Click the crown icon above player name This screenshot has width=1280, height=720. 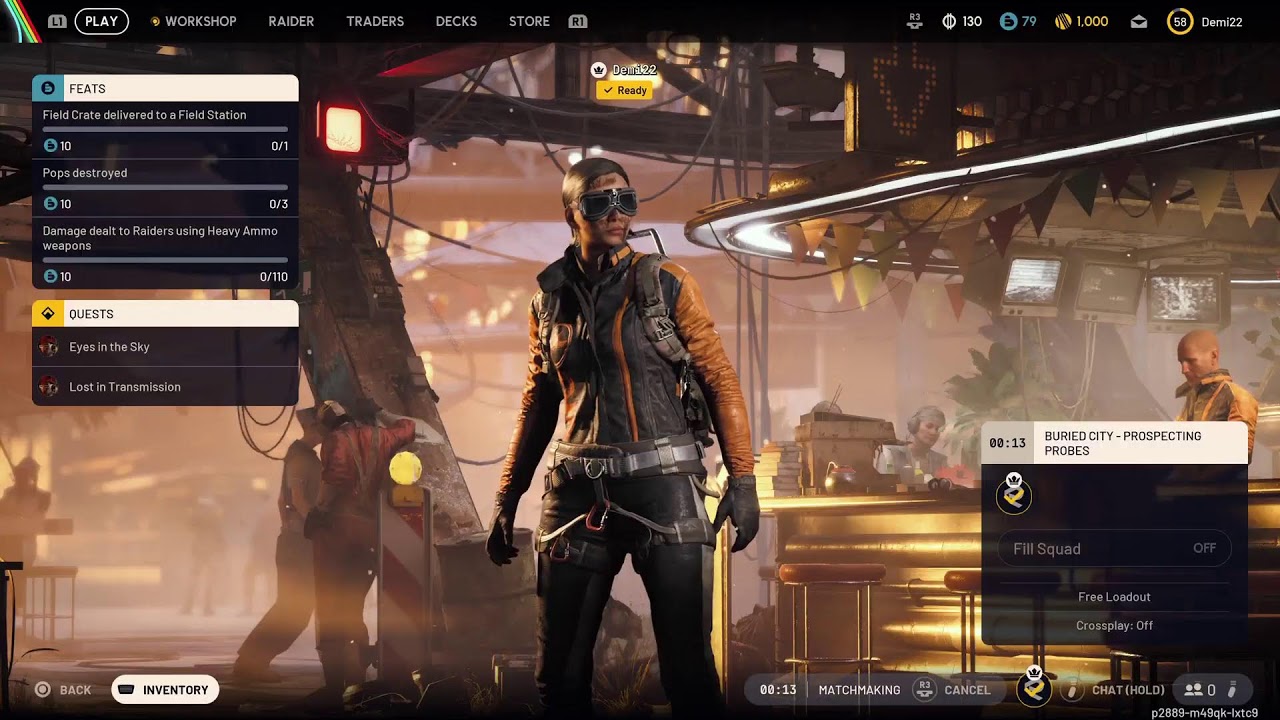(x=598, y=70)
